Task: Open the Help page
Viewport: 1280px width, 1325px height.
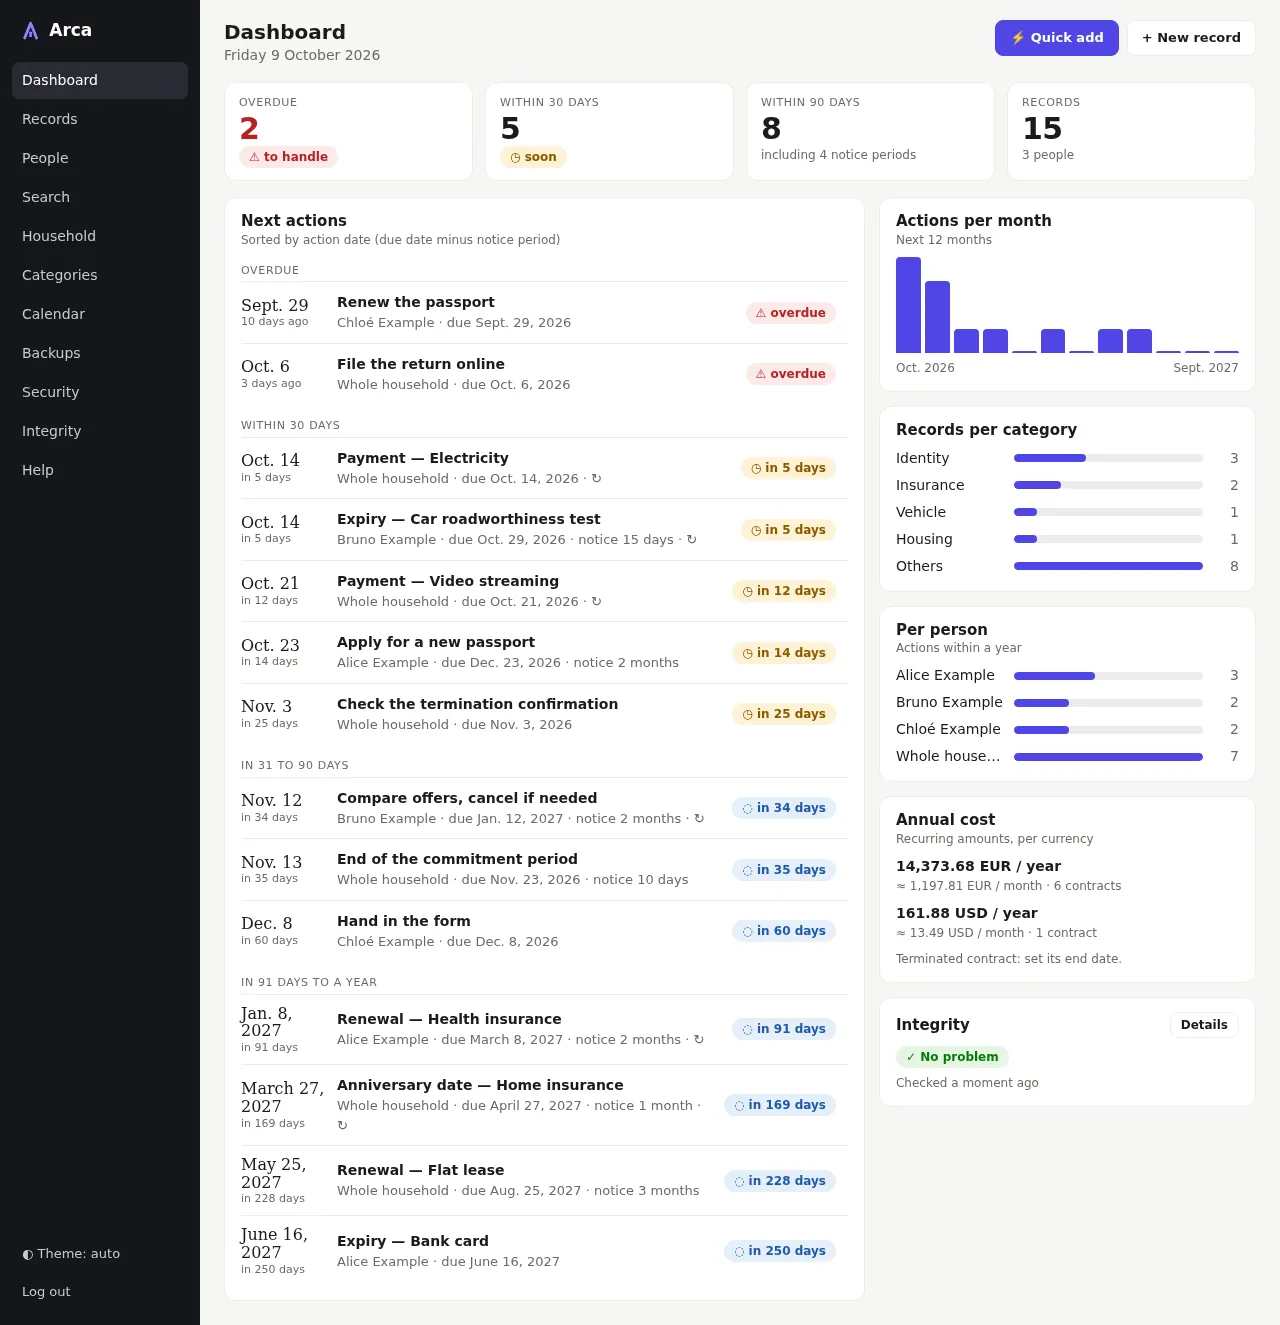Action: click(100, 470)
